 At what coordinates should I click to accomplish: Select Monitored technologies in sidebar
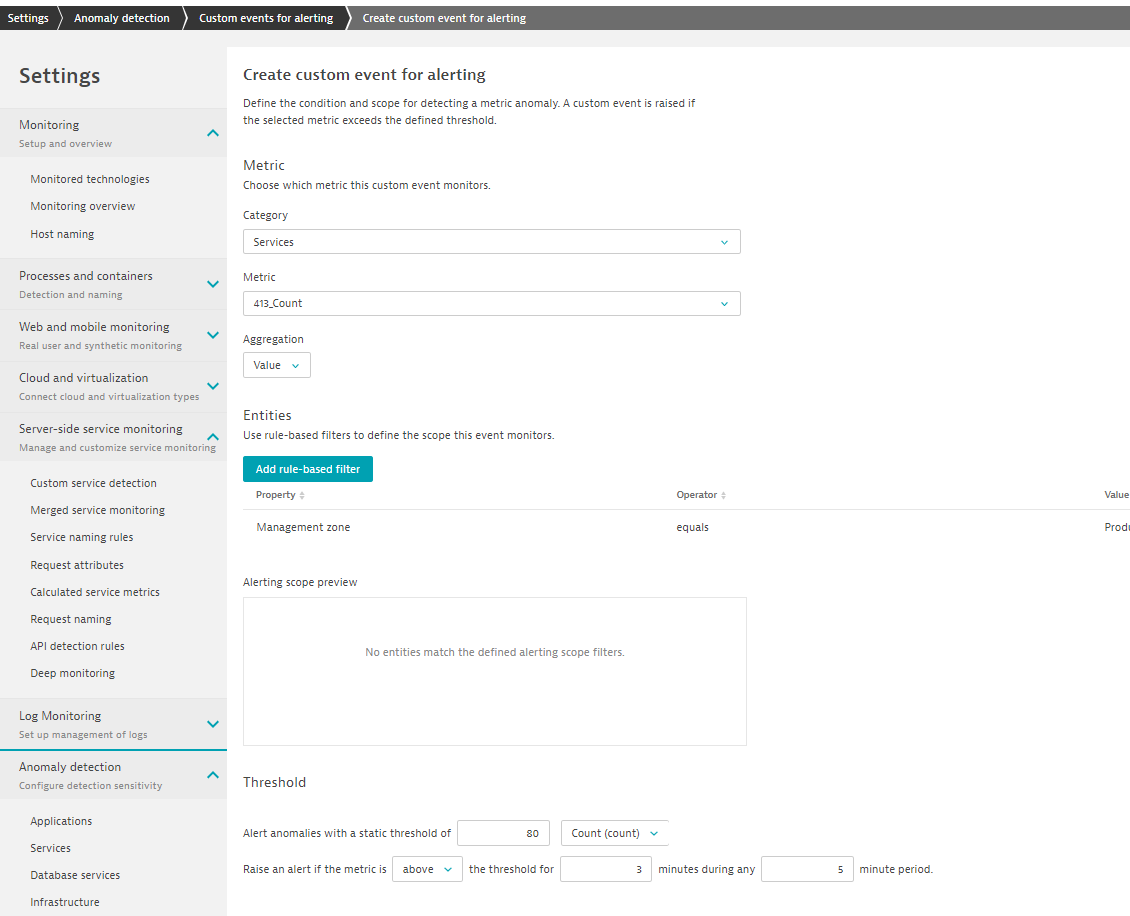point(90,179)
